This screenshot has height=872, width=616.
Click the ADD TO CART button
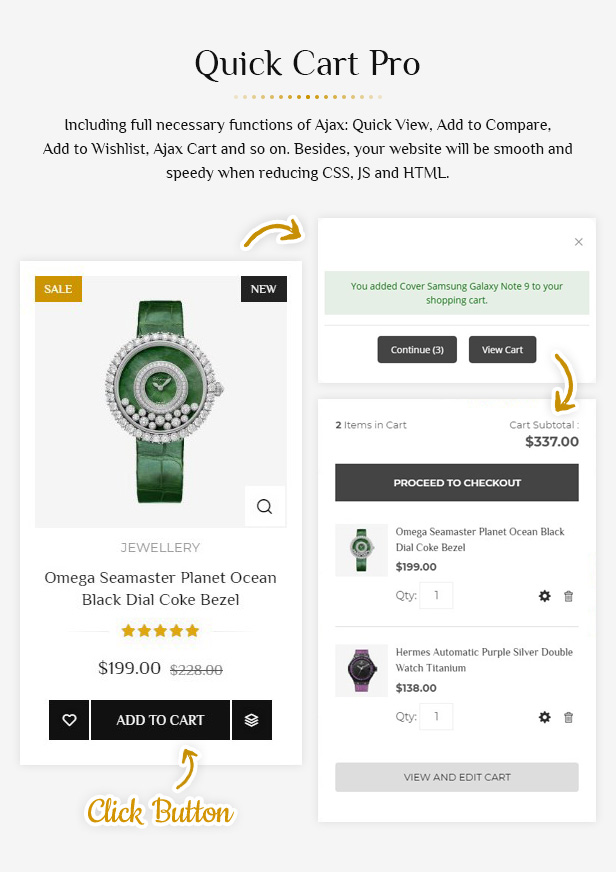click(160, 720)
